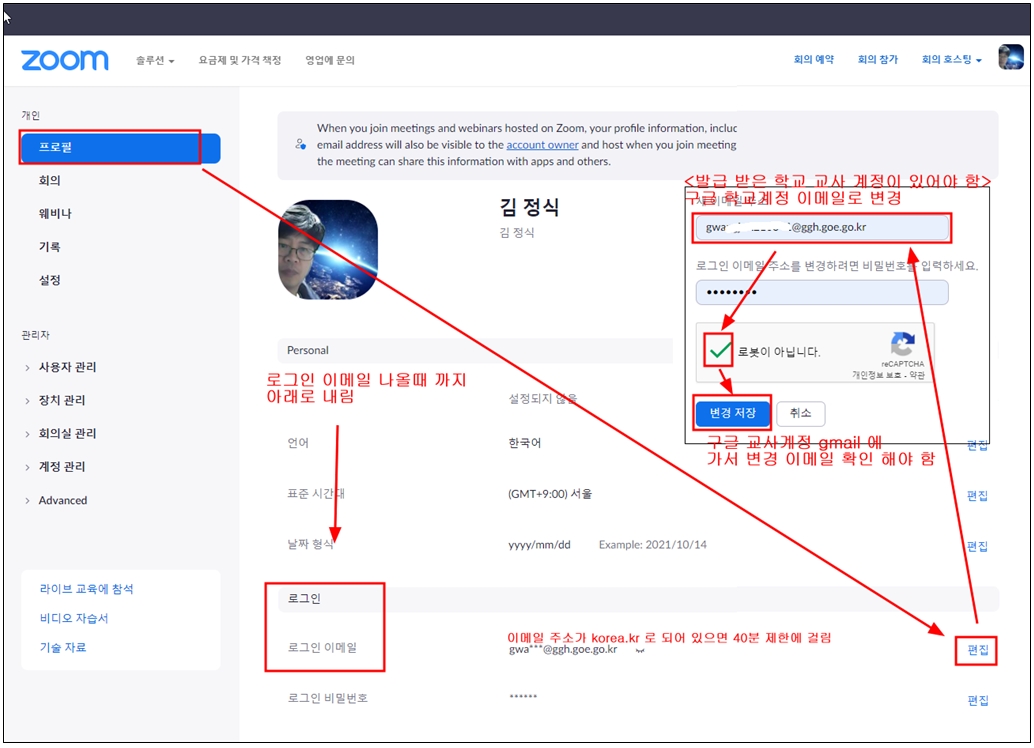
Task: Click 편집 for 언어 row
Action: [977, 445]
